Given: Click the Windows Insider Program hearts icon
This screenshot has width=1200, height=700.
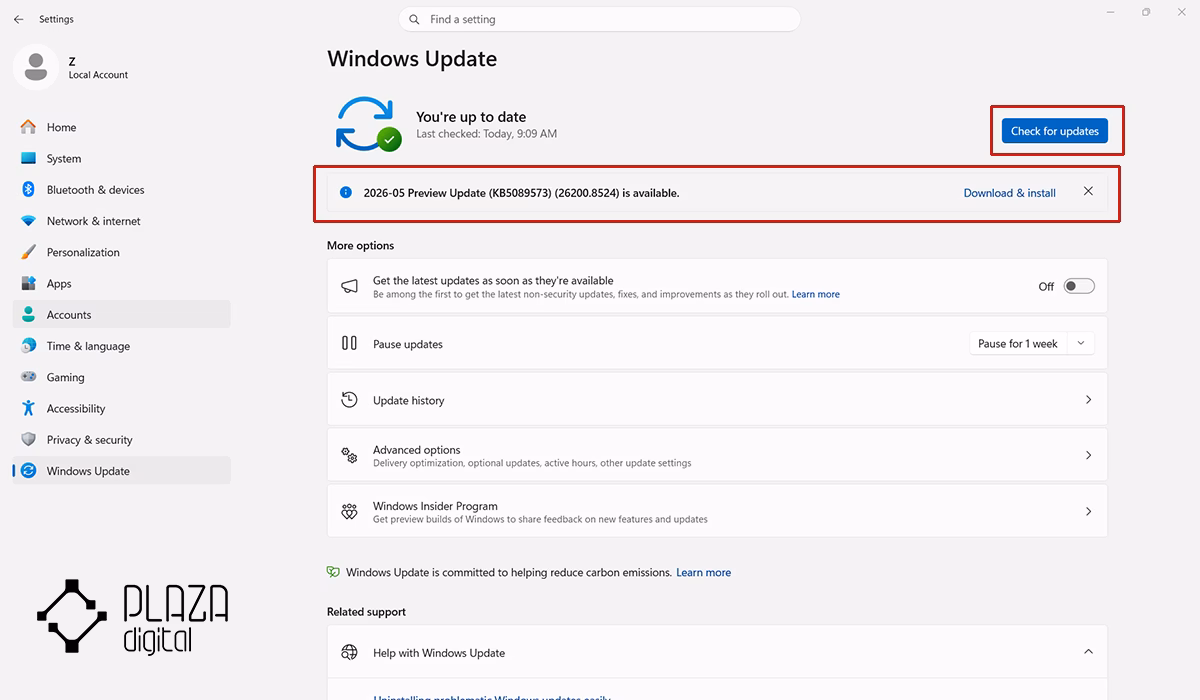Looking at the screenshot, I should 349,511.
